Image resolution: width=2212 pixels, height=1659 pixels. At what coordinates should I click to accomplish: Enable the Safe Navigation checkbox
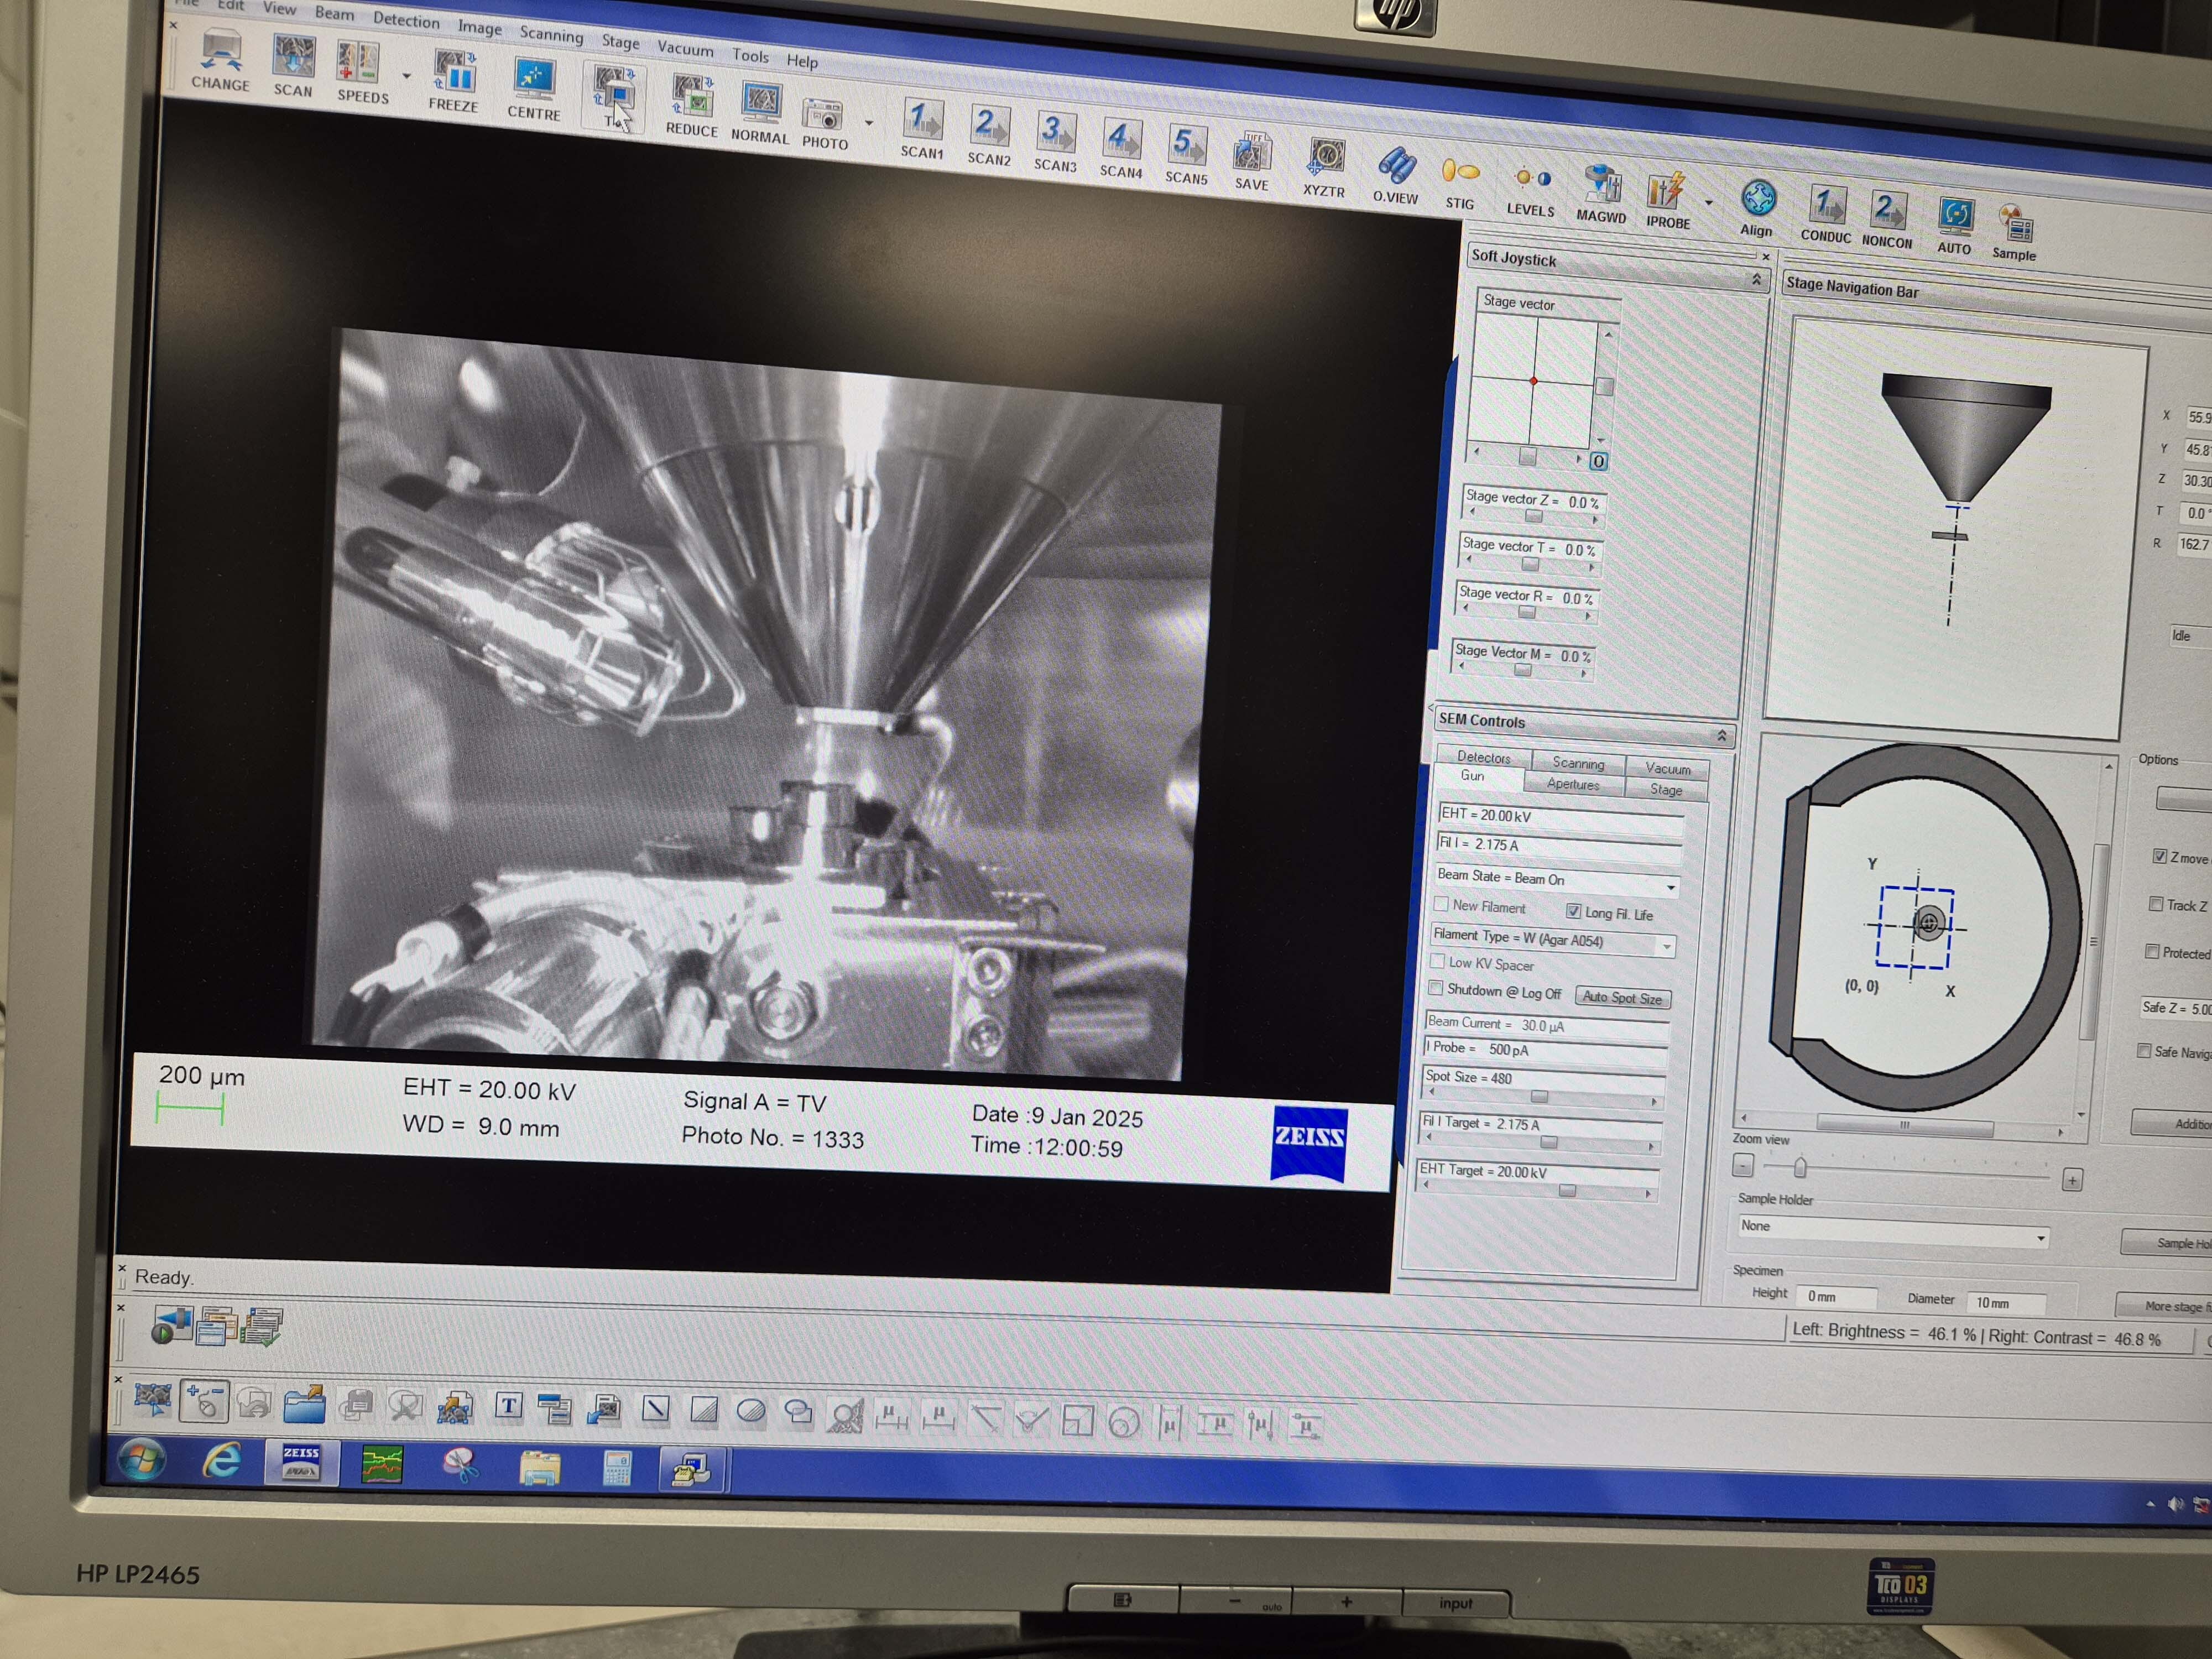click(x=2144, y=1050)
